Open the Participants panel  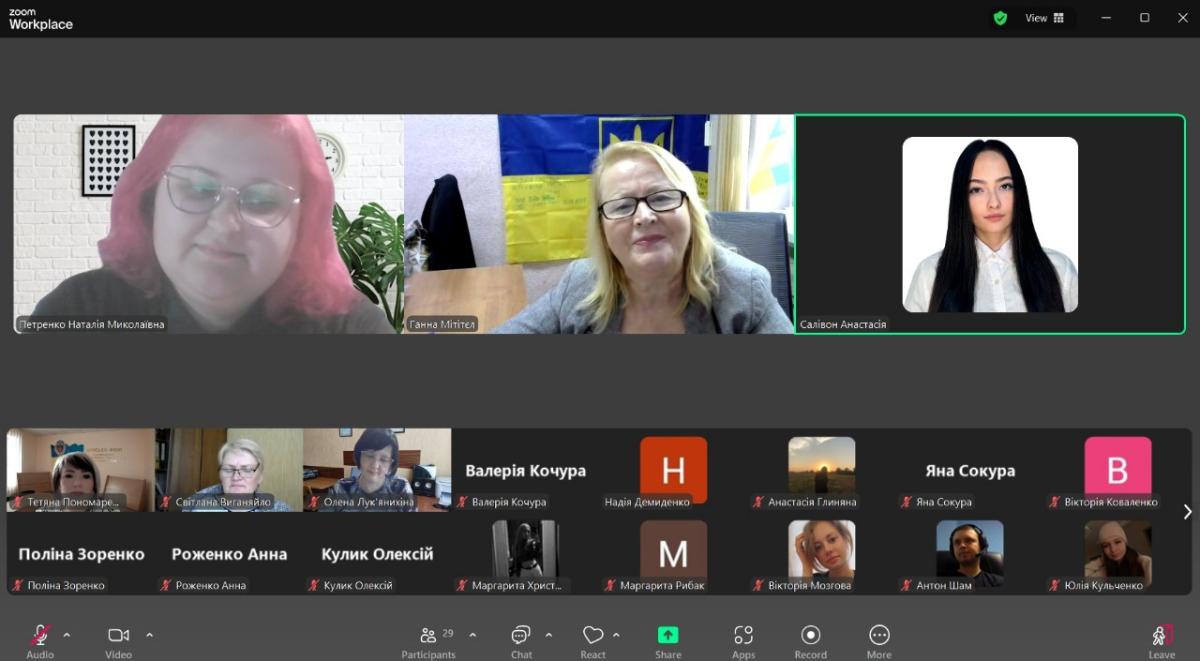[x=428, y=640]
